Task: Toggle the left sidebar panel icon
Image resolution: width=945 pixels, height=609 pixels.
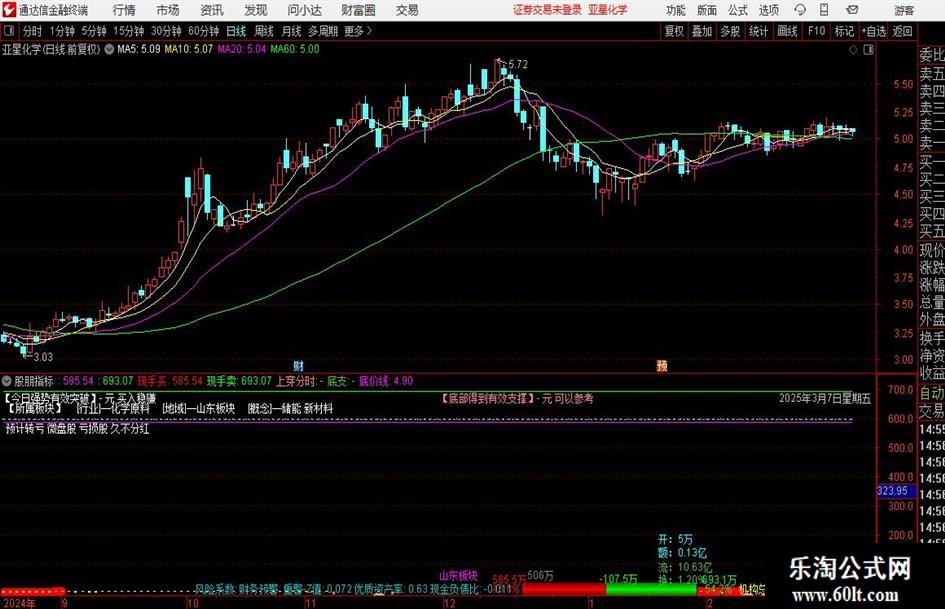Action: pyautogui.click(x=9, y=31)
